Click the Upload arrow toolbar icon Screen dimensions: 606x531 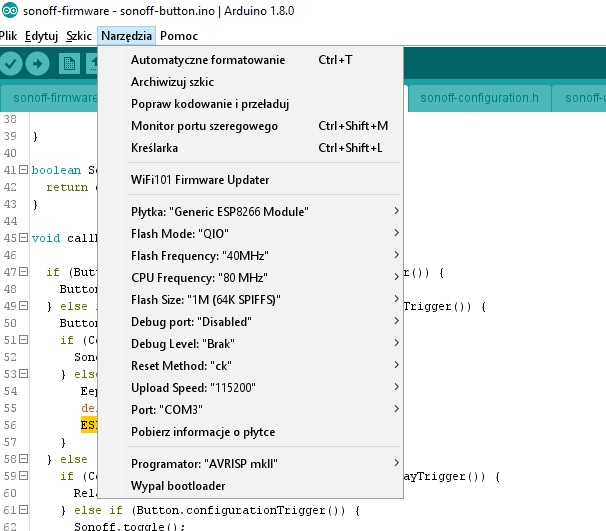pos(37,63)
